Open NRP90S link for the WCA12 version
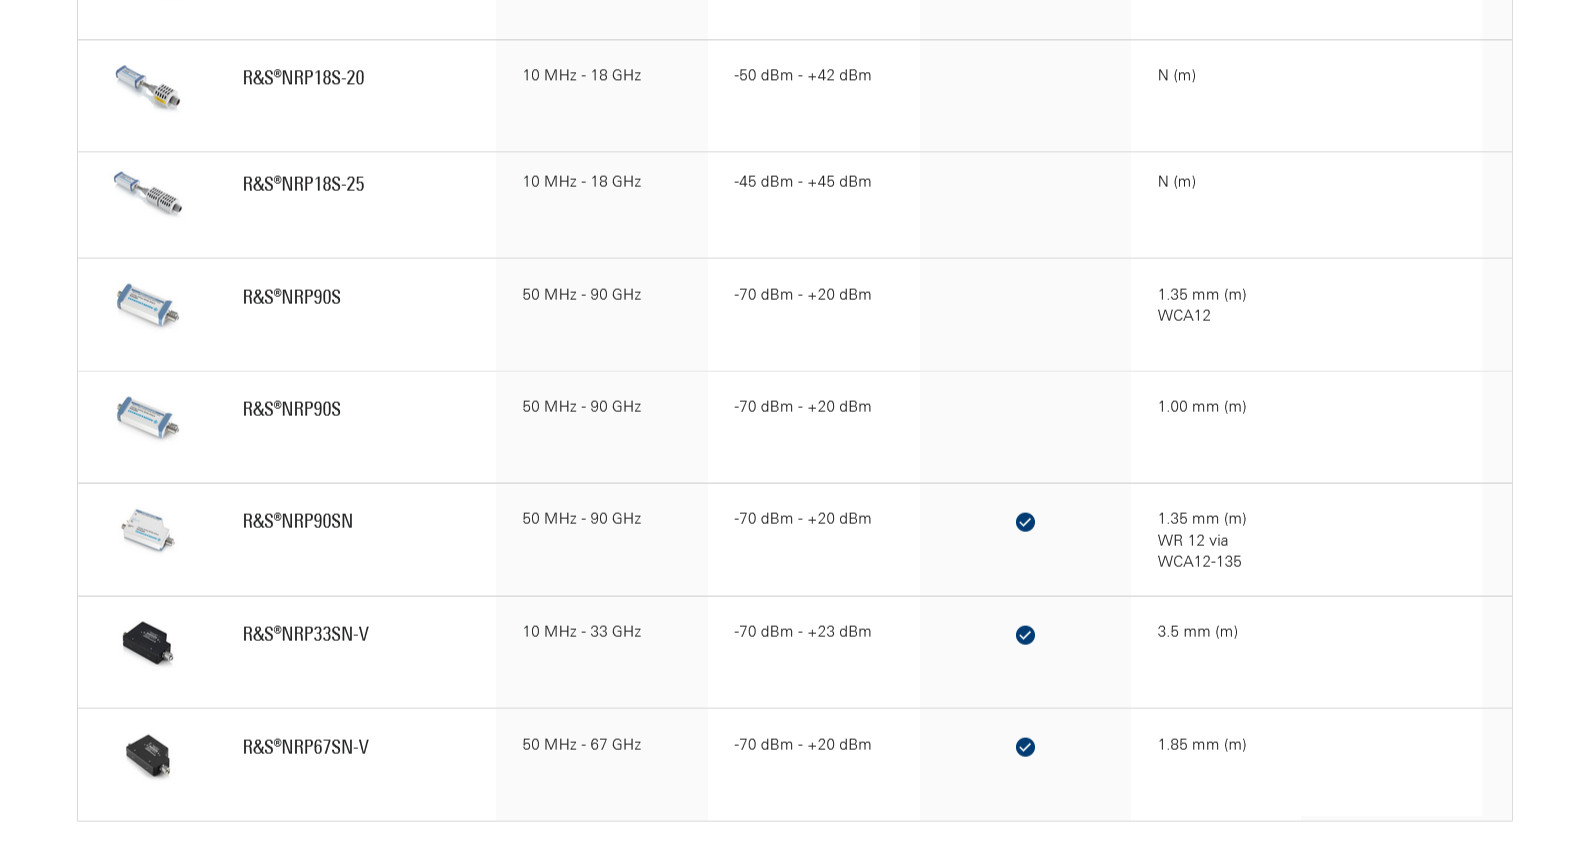 point(291,297)
